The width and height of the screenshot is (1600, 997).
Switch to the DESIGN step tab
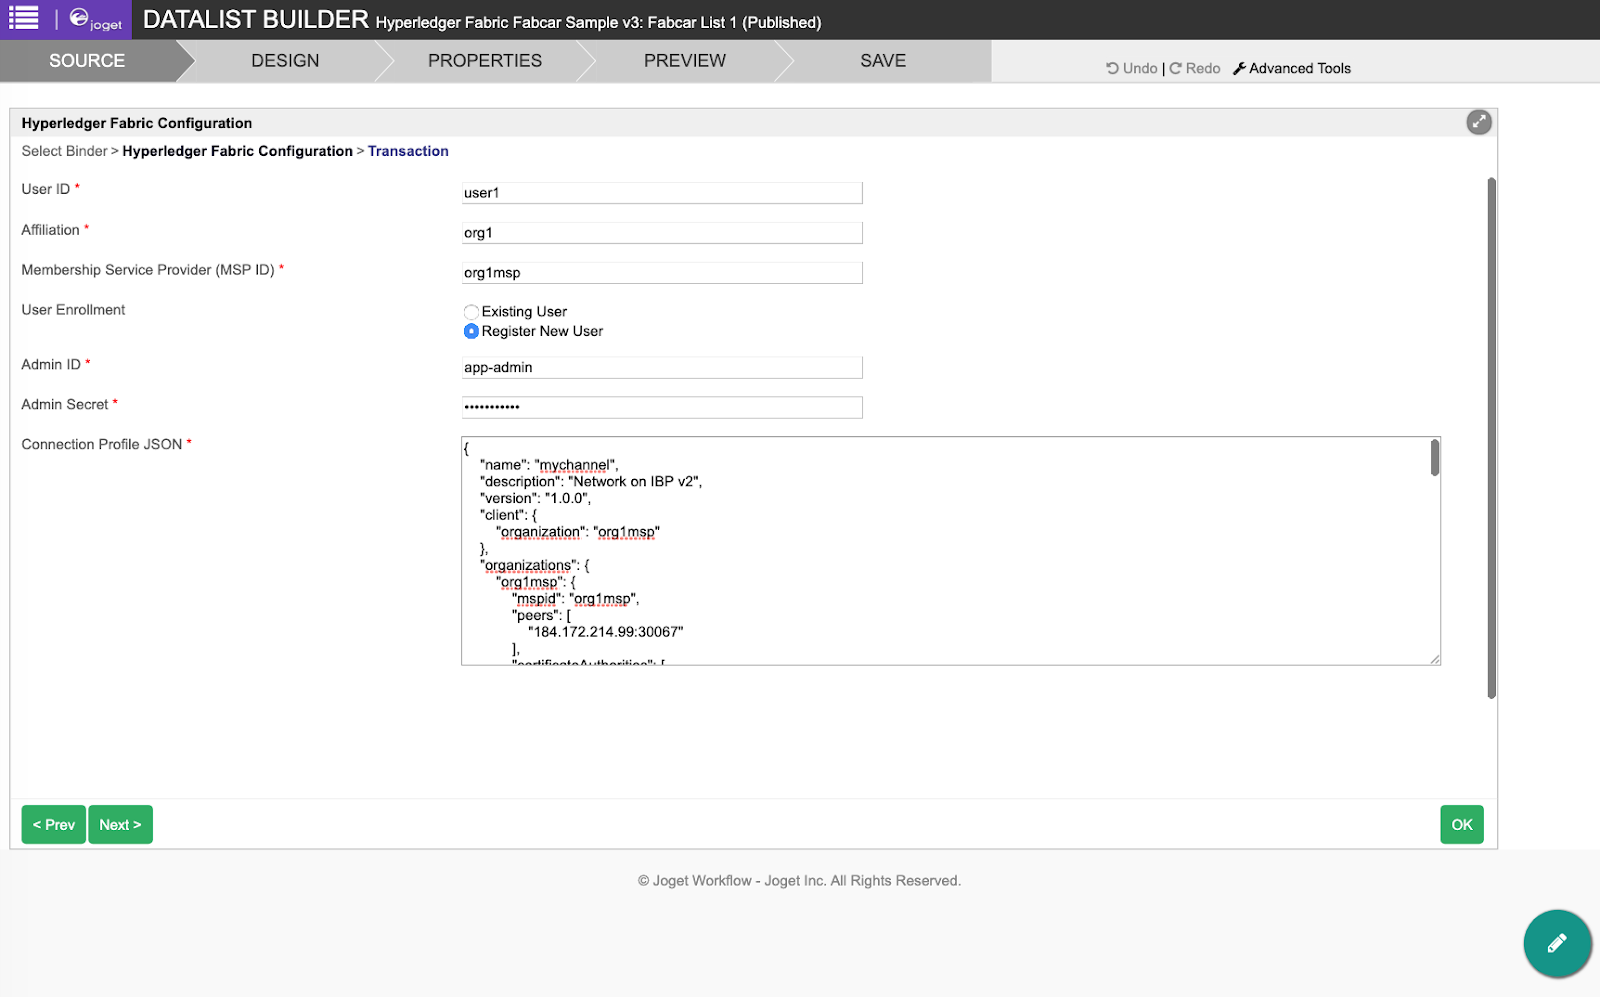[x=285, y=61]
